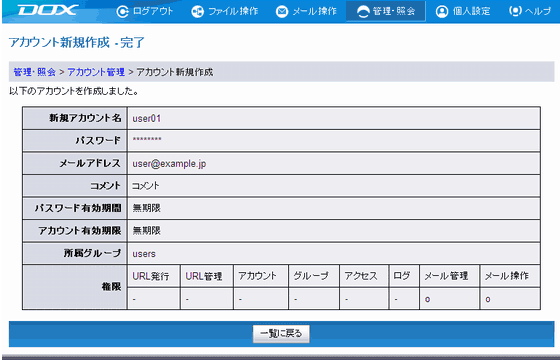Click the 以下のアカウントを作成しました message
Screen dimensions: 560x360
point(74,91)
